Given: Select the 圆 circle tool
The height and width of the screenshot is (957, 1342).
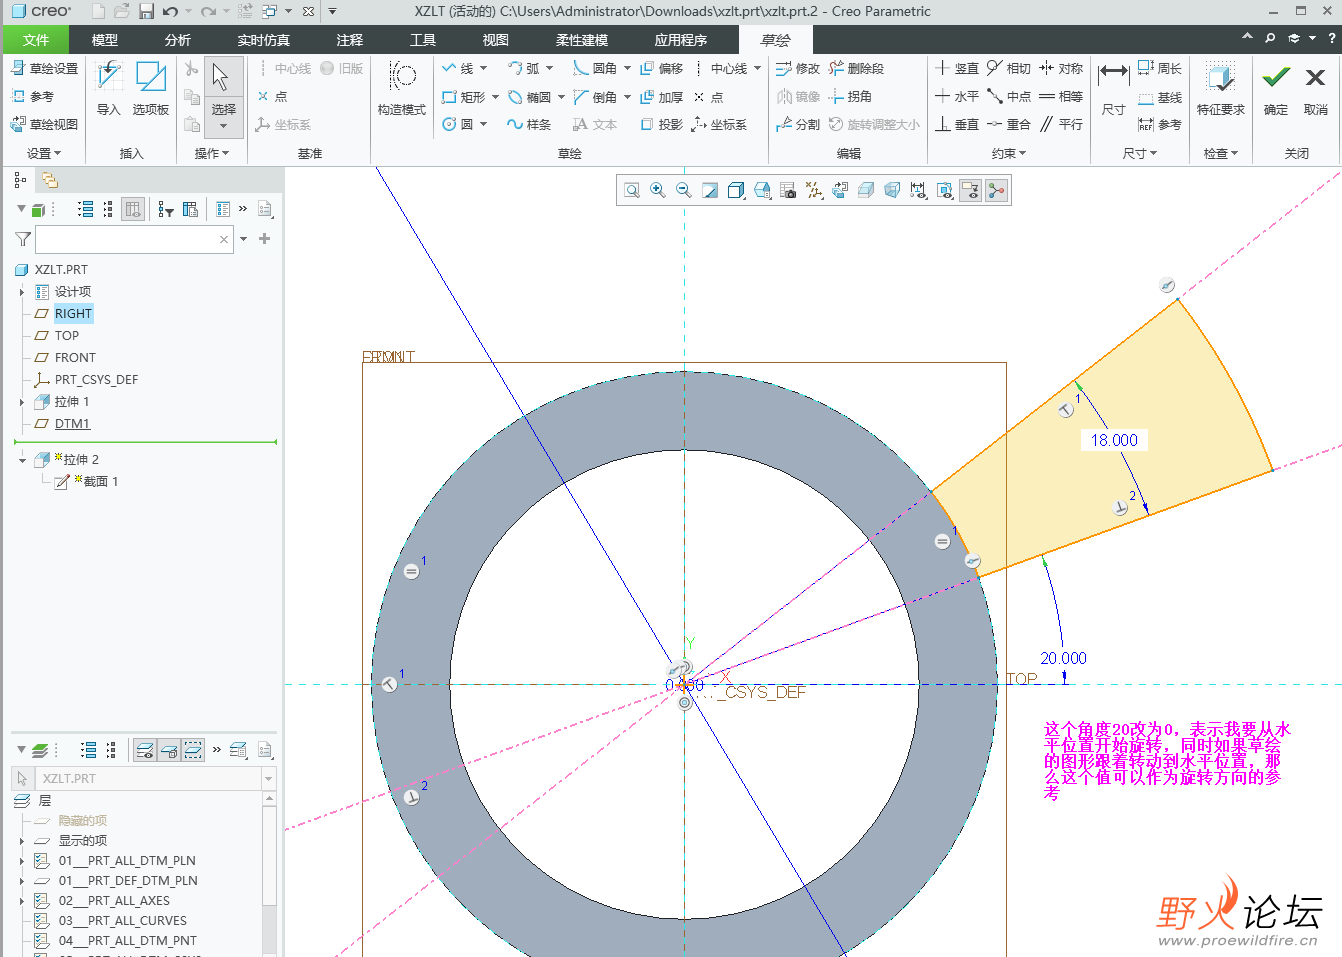Looking at the screenshot, I should pyautogui.click(x=458, y=124).
